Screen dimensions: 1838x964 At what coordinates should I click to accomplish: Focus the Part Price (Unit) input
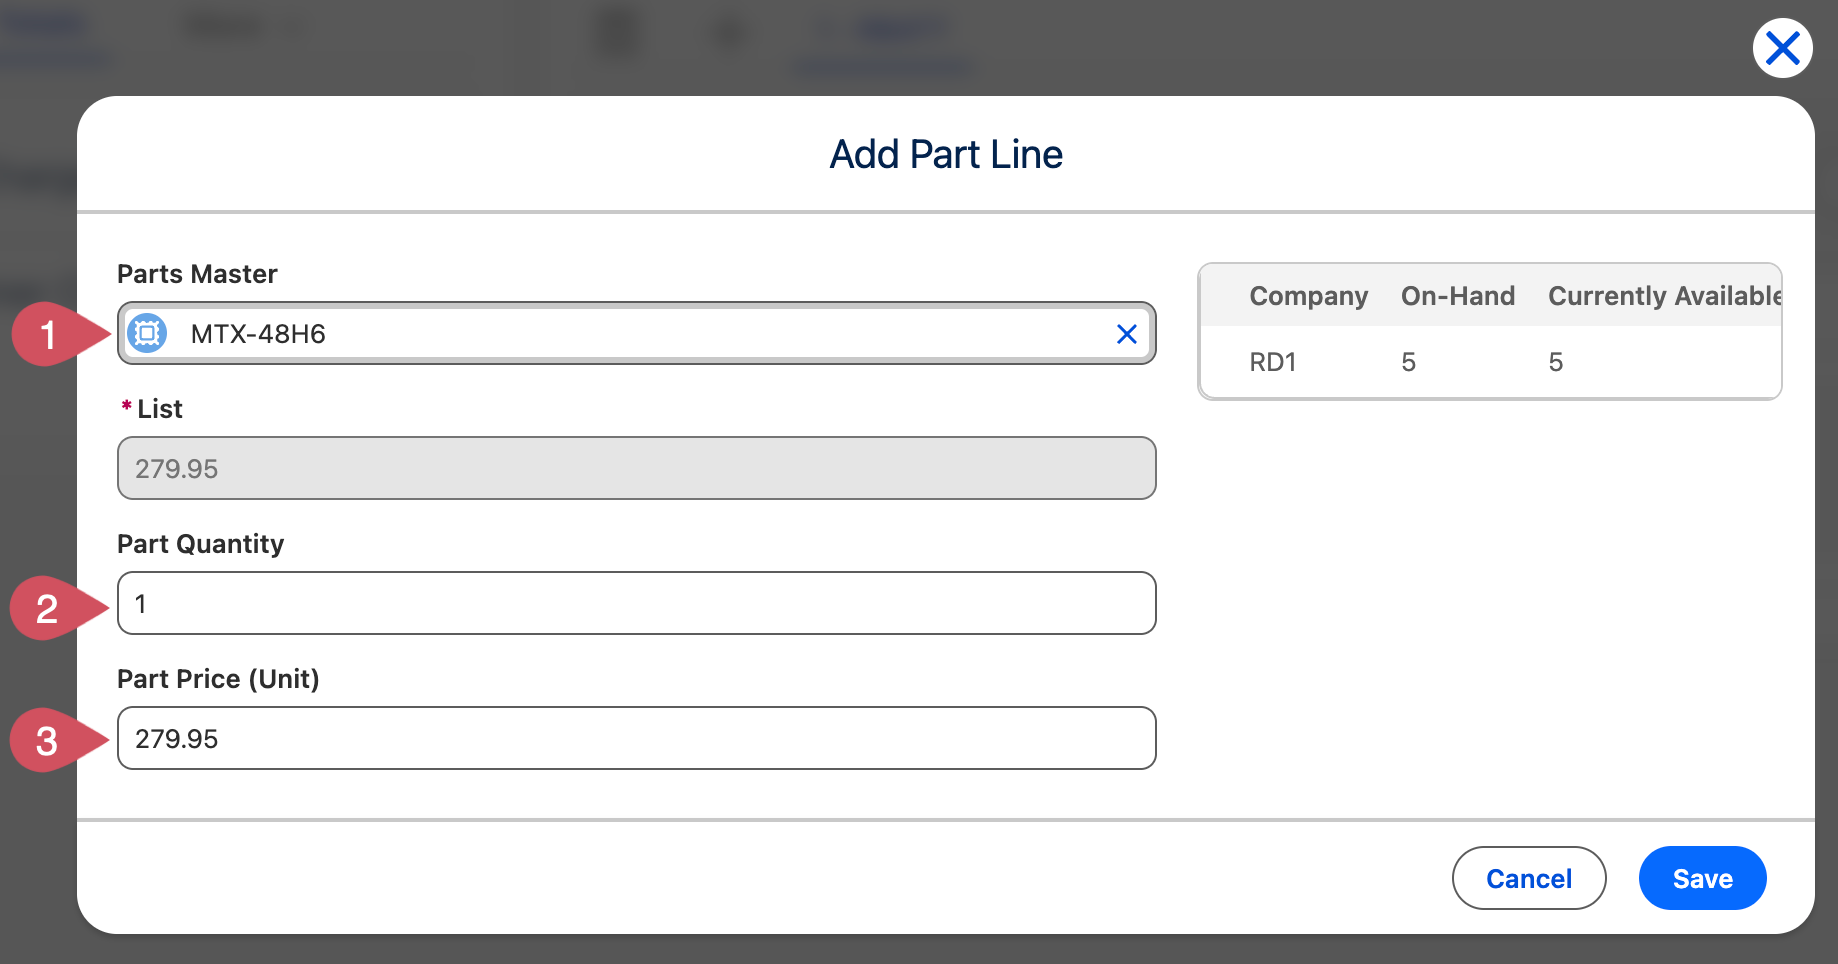pyautogui.click(x=636, y=738)
